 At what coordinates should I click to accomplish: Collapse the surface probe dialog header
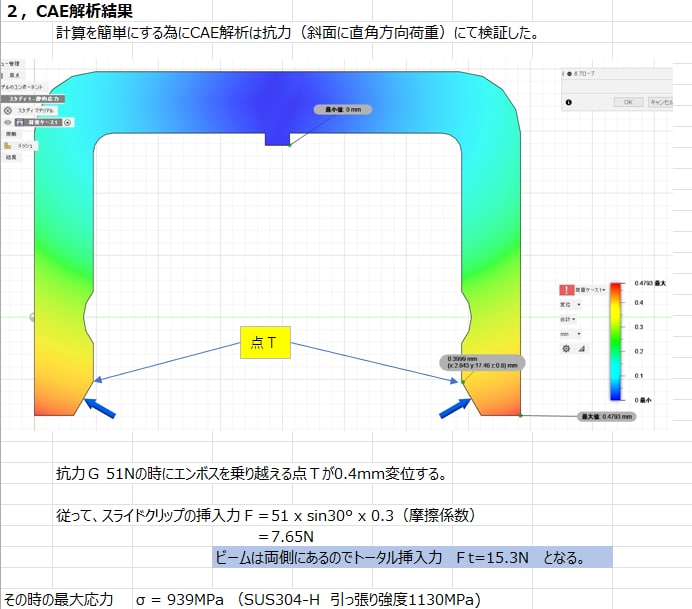[569, 74]
